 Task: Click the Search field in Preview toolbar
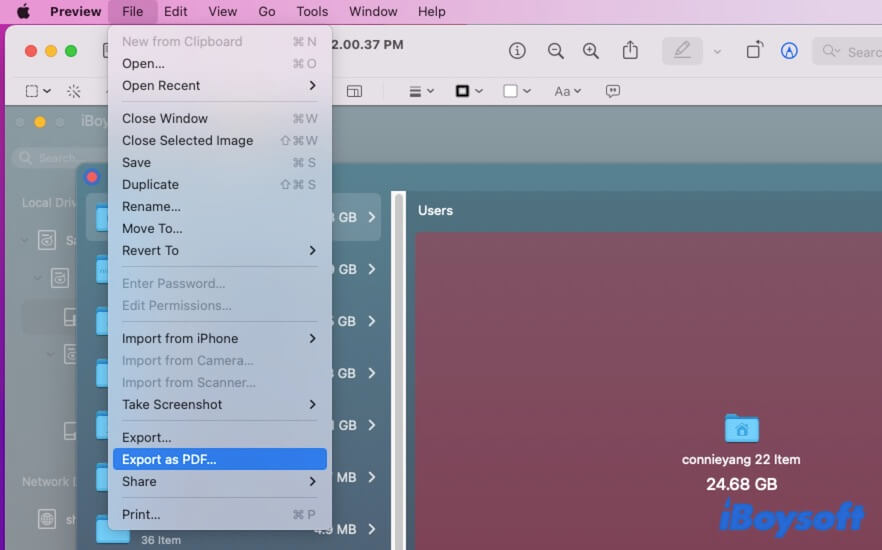(847, 52)
